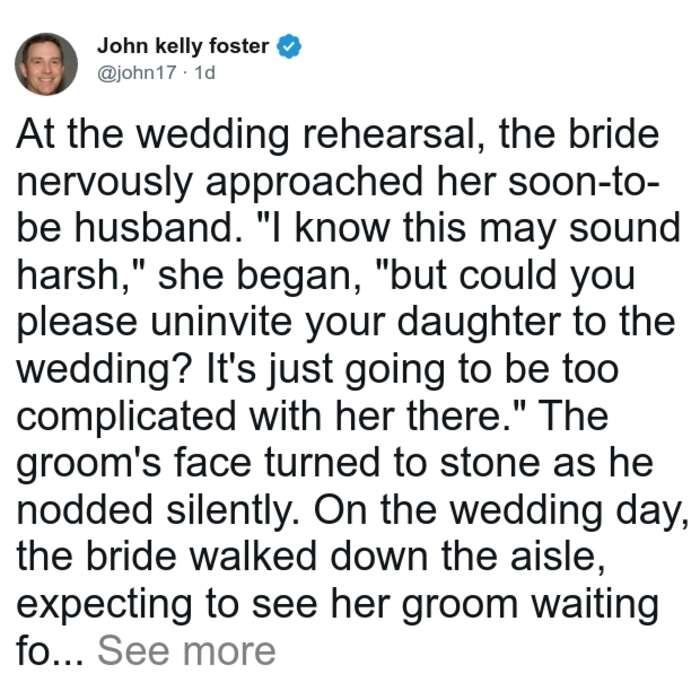The height and width of the screenshot is (700, 700).
Task: Expand the post with See more
Action: 187,651
